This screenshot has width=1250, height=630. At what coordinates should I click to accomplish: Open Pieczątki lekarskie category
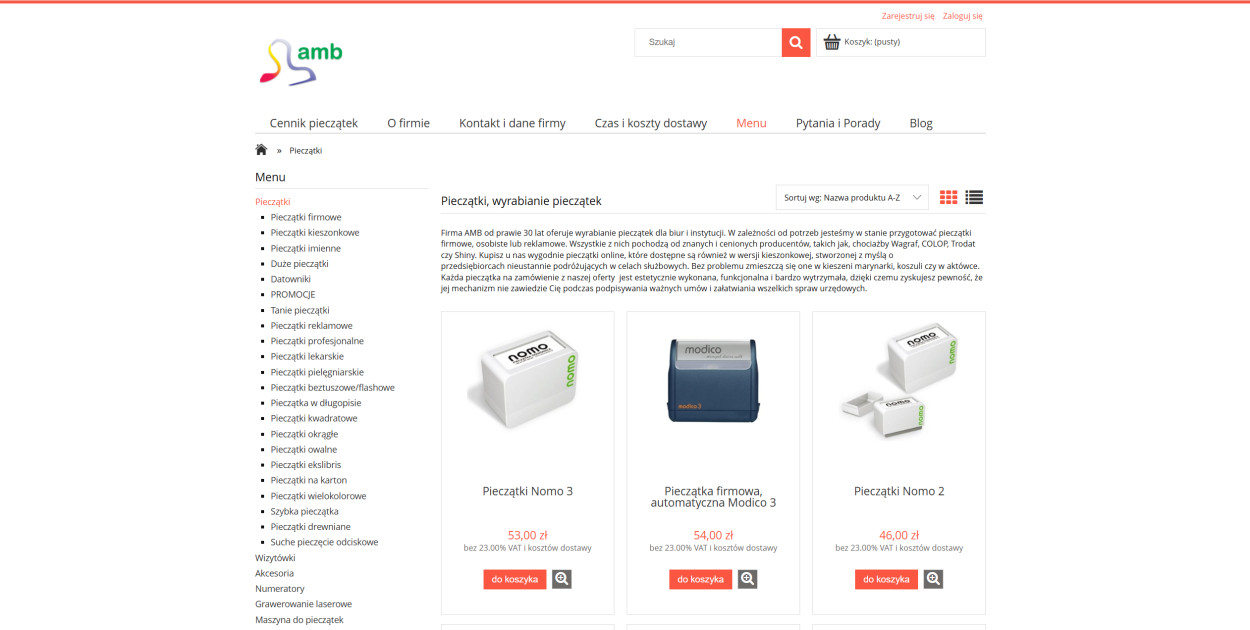click(307, 356)
